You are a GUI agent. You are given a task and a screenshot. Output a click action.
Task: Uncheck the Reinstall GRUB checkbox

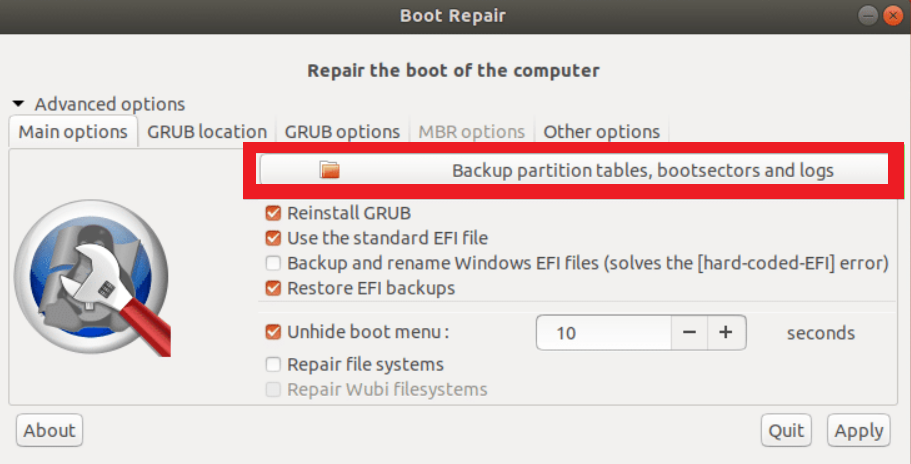coord(273,213)
